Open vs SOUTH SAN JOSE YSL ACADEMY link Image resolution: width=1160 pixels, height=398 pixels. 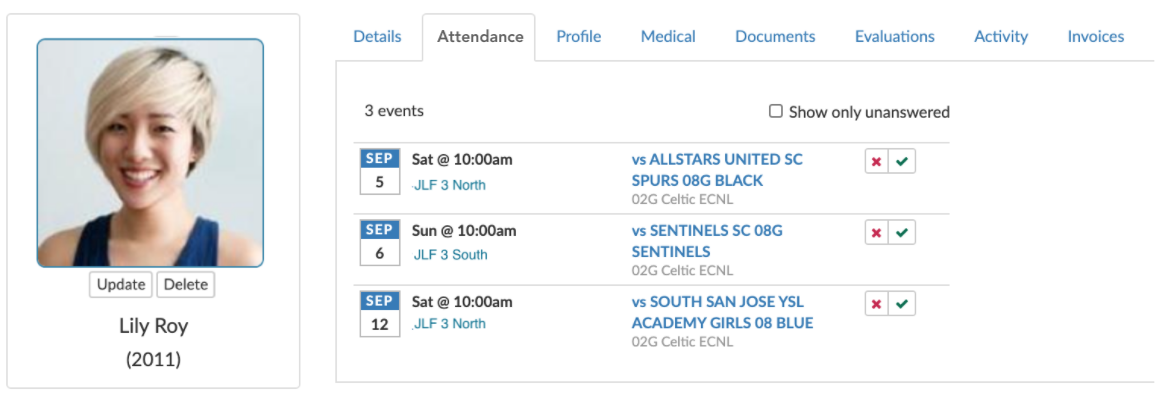pos(722,313)
